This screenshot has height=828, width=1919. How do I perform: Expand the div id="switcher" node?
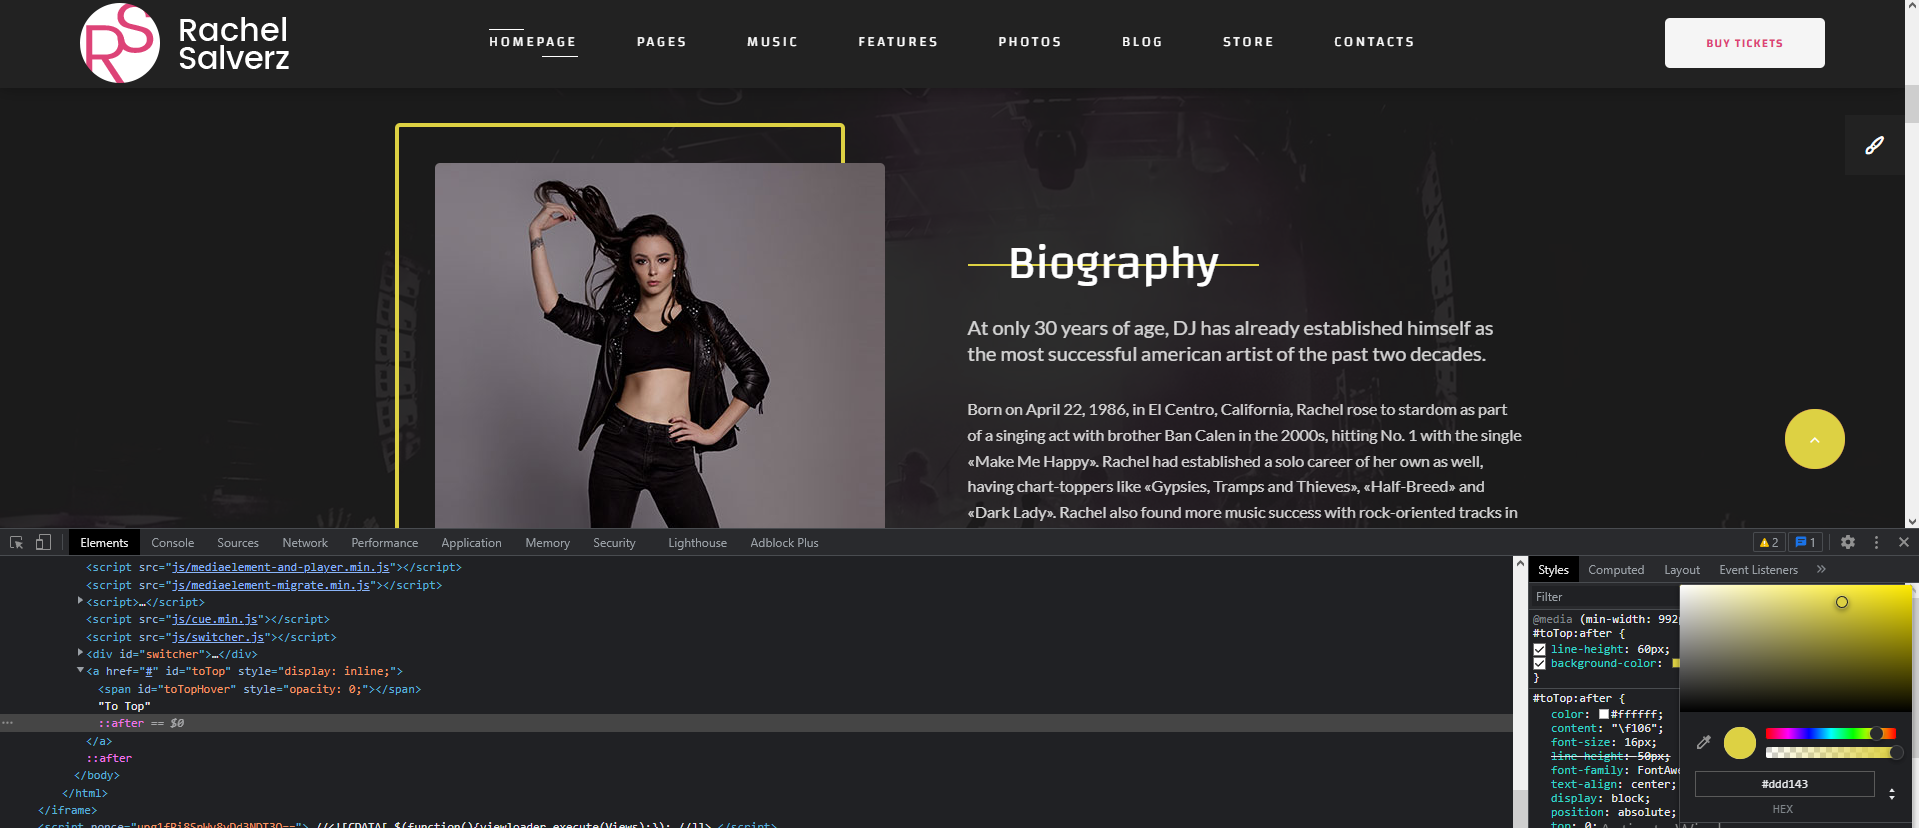tap(80, 653)
